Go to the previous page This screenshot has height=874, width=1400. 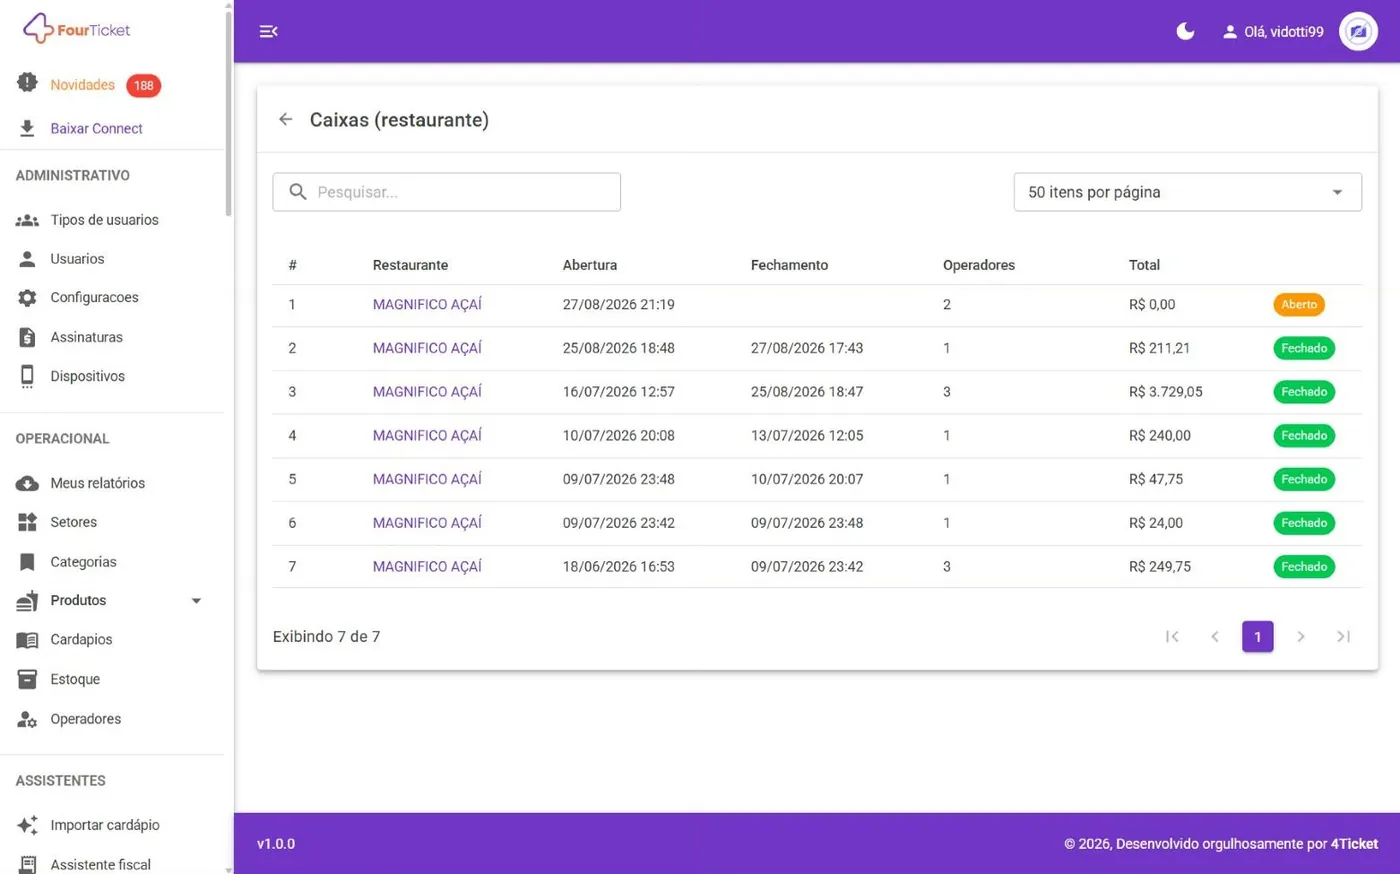(x=1215, y=636)
